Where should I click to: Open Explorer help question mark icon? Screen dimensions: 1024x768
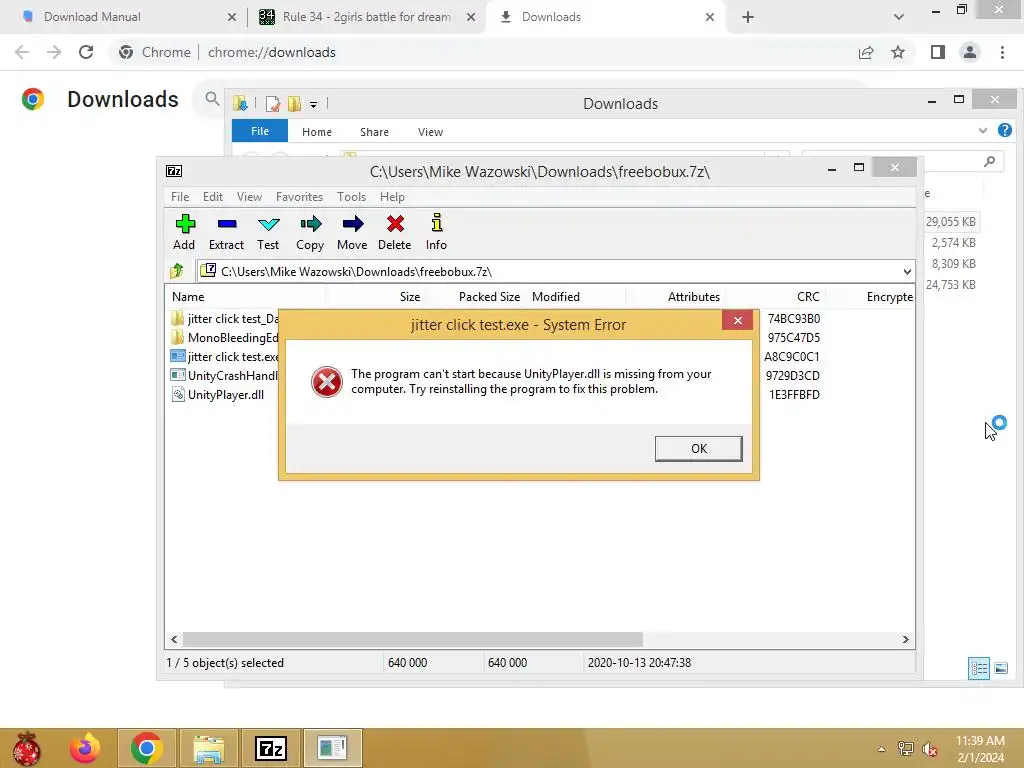click(x=1004, y=131)
